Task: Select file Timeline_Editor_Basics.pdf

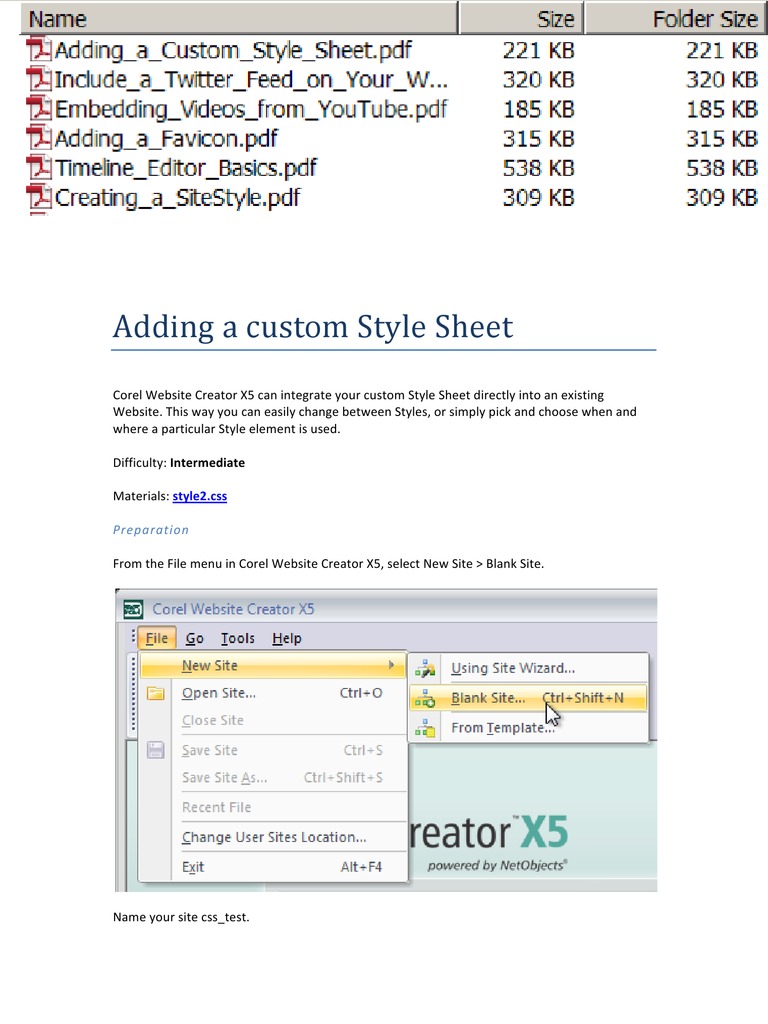Action: click(186, 168)
